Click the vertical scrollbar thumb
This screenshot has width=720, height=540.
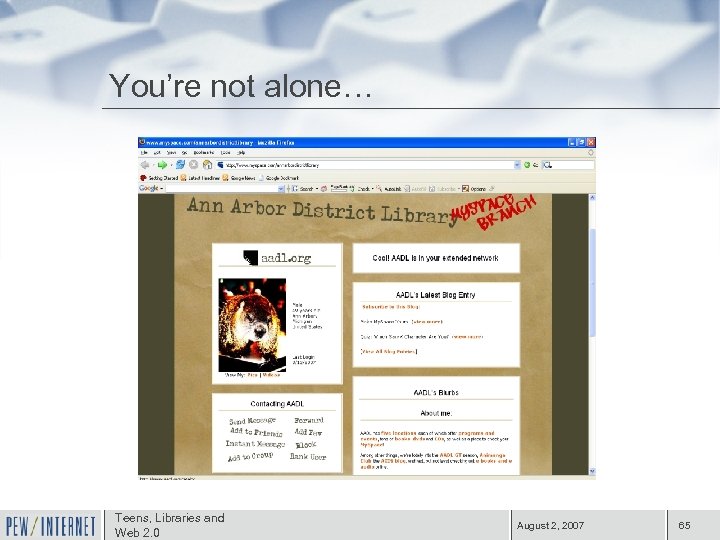coord(592,282)
